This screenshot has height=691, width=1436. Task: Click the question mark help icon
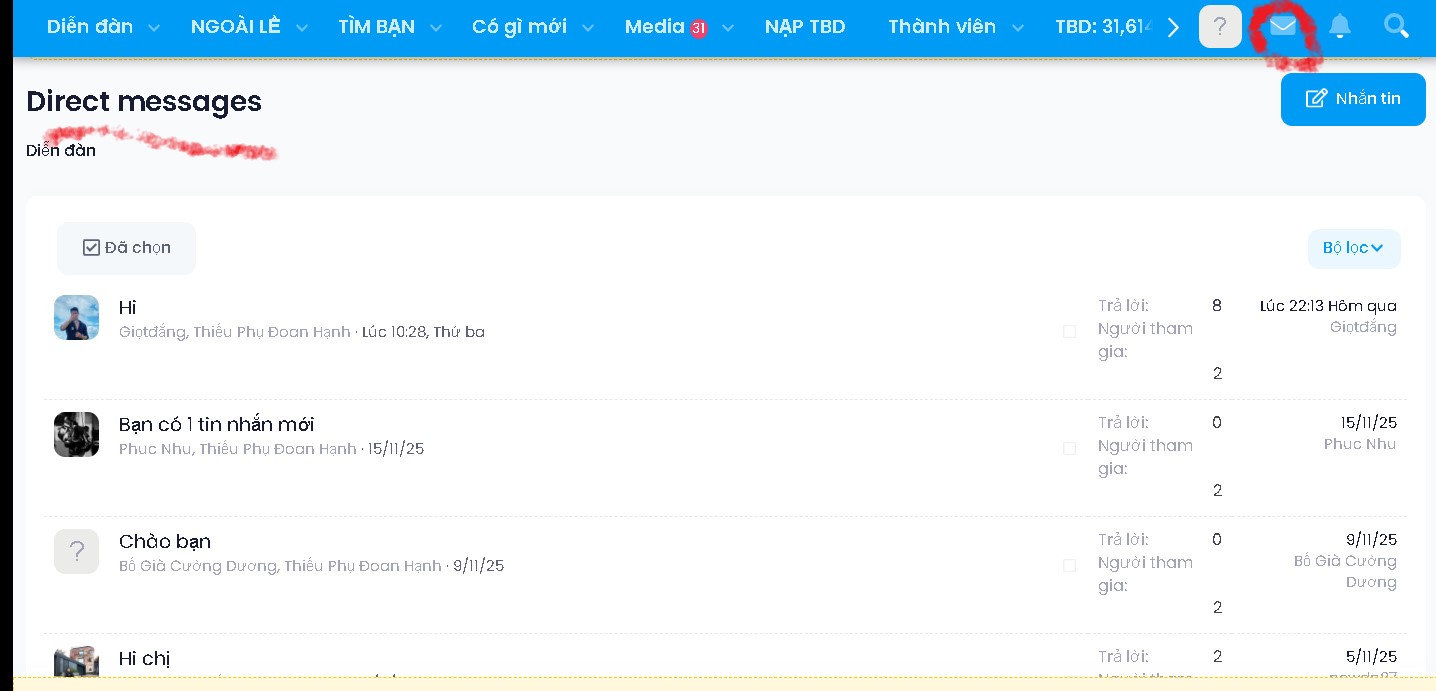[1219, 27]
